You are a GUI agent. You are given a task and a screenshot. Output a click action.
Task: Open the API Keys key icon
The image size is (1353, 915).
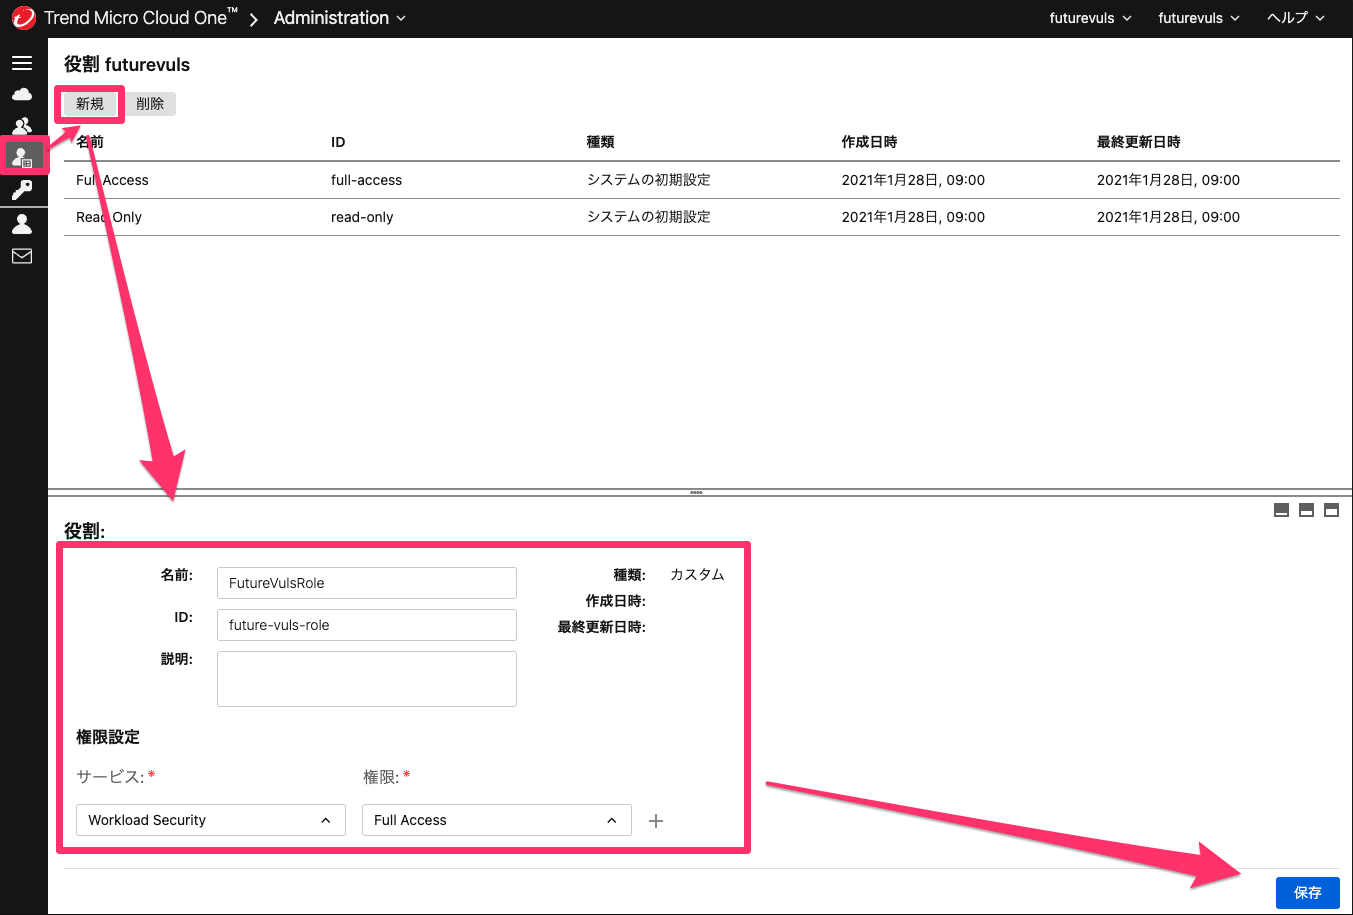click(x=22, y=189)
